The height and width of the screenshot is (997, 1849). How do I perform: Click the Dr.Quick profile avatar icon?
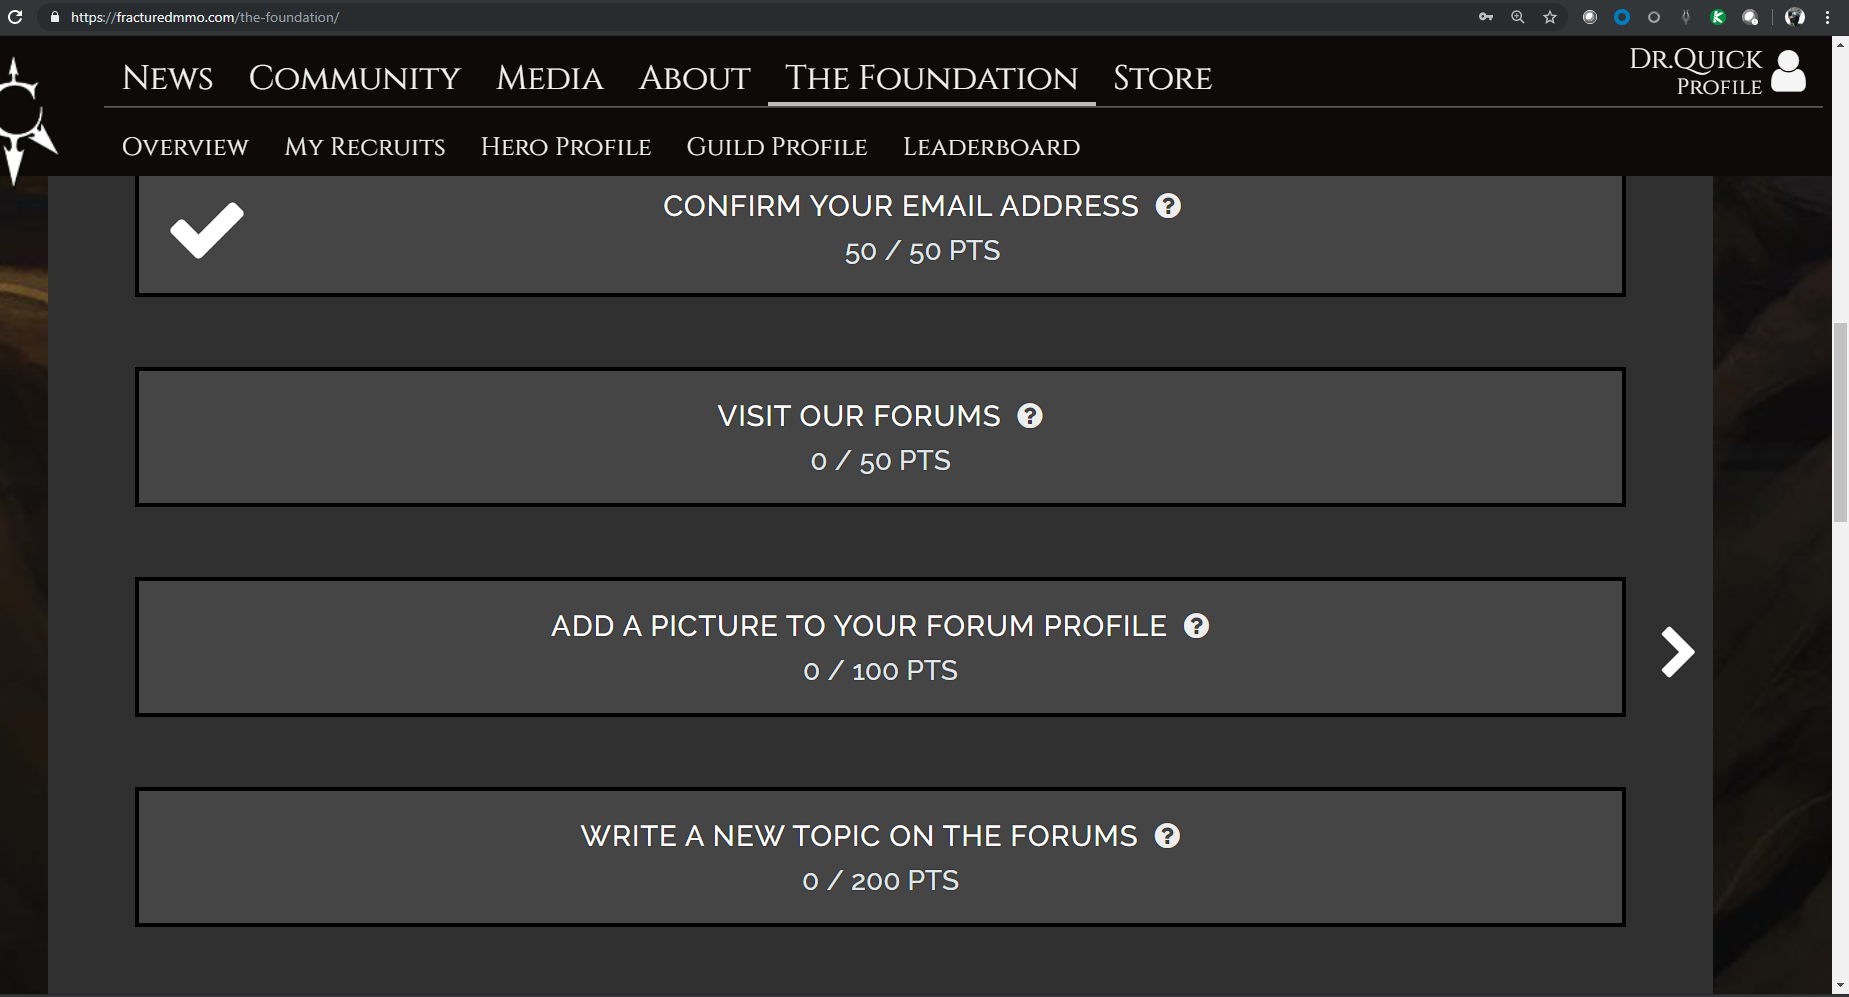click(x=1788, y=72)
